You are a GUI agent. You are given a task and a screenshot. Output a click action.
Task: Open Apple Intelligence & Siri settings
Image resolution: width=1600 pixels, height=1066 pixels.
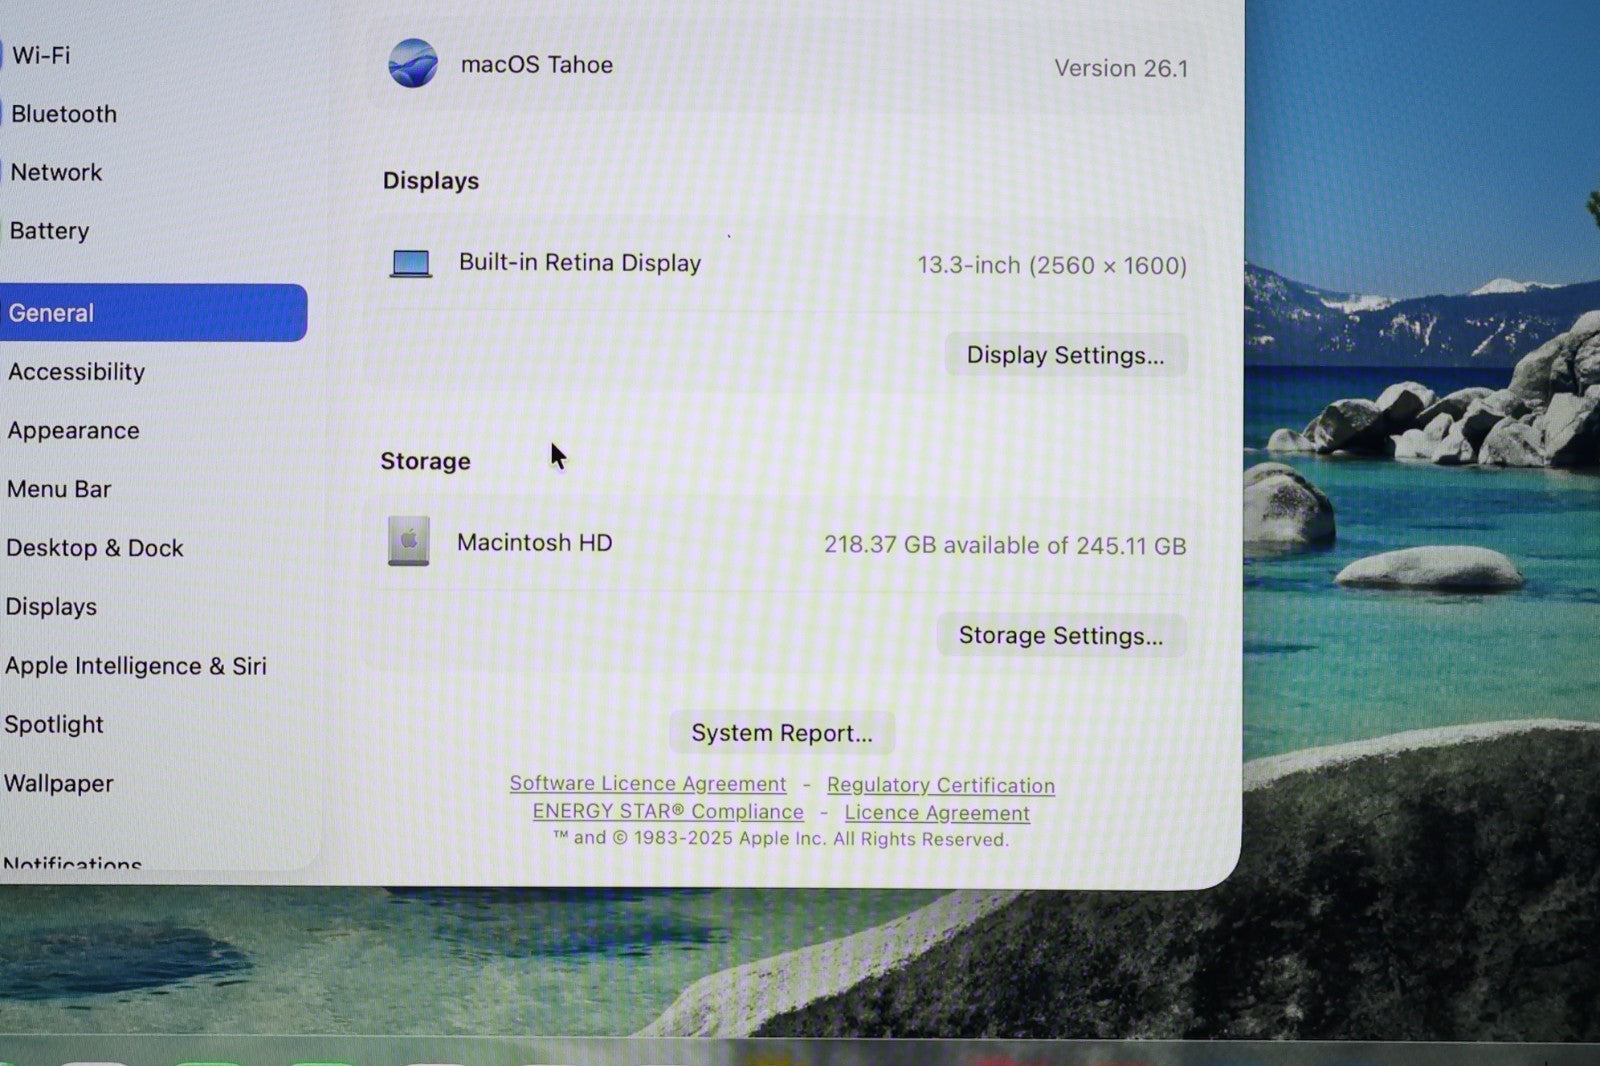click(135, 666)
